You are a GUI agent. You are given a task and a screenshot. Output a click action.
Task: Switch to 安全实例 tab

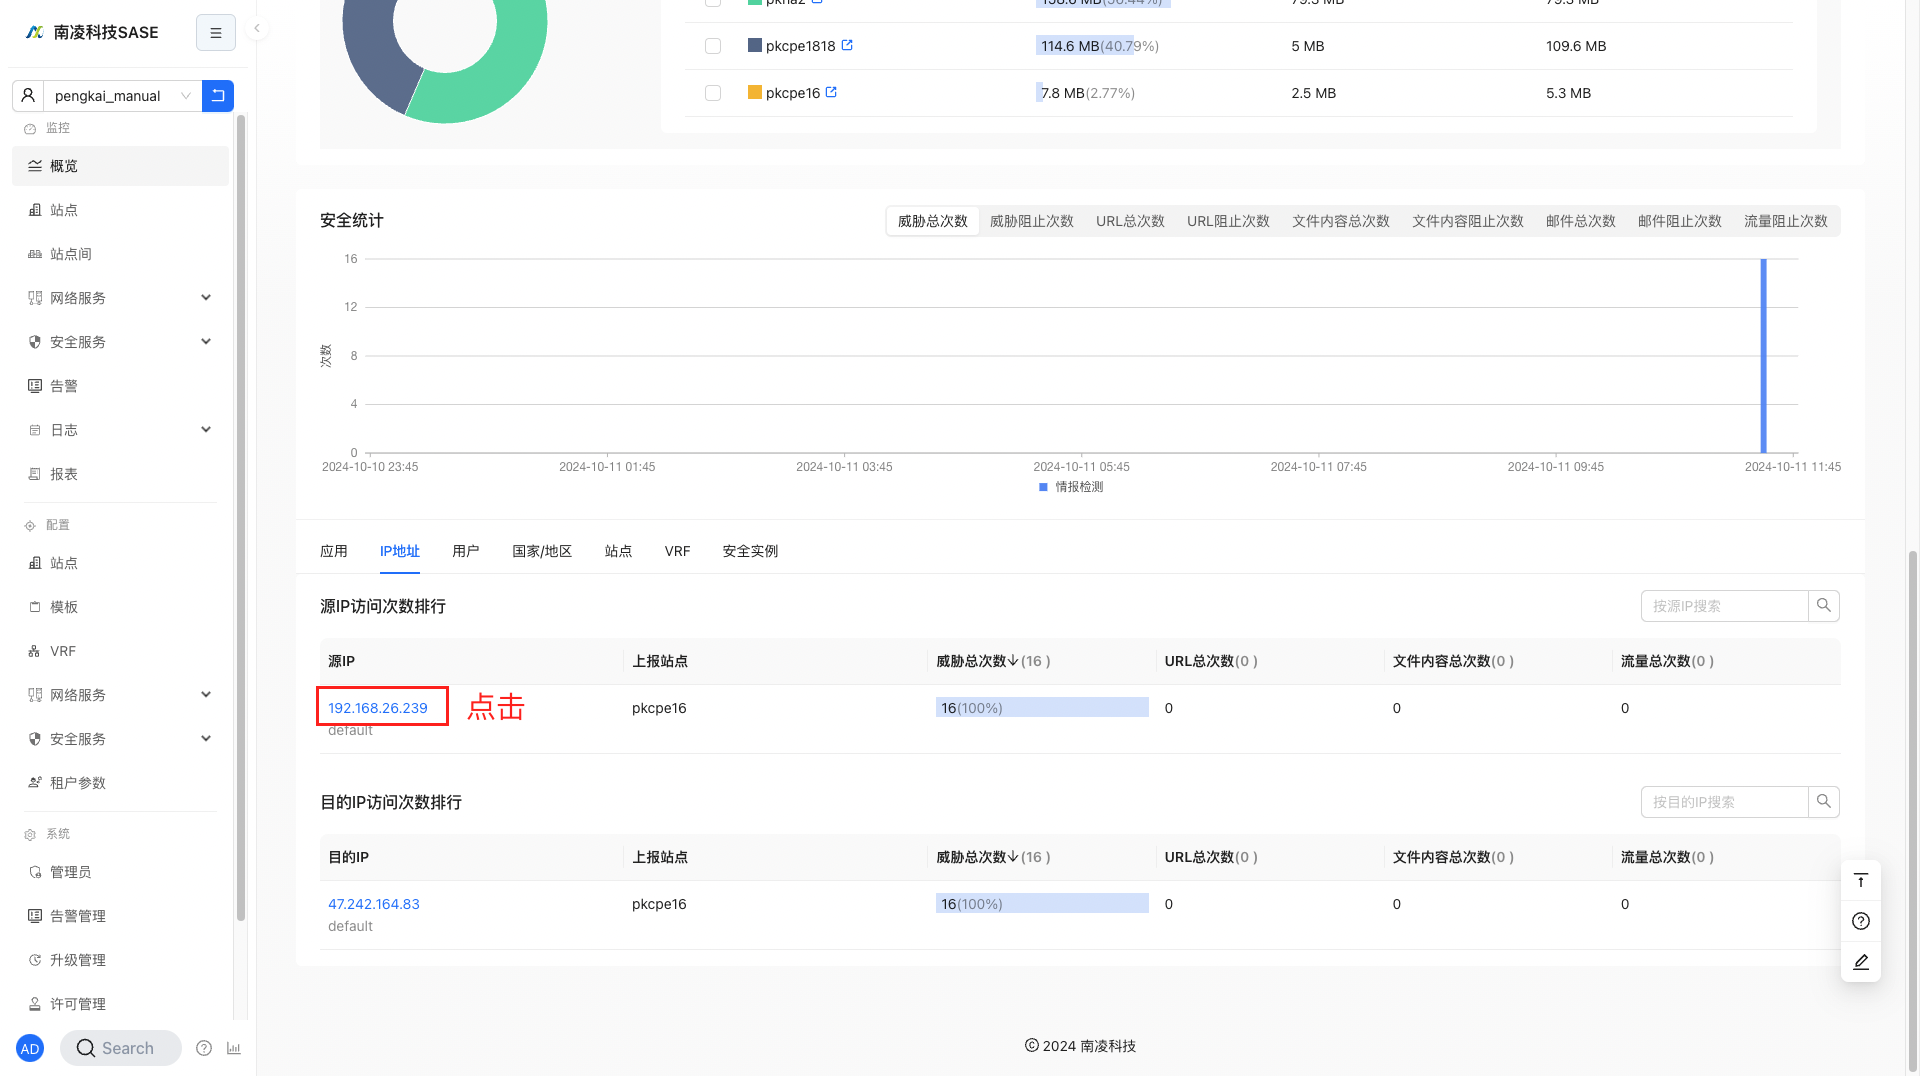coord(750,551)
